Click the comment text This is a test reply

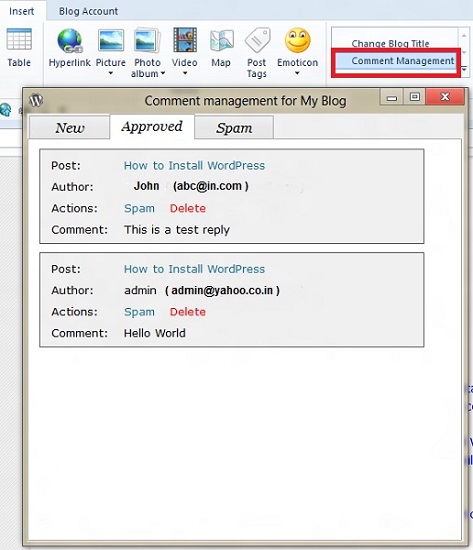click(x=177, y=230)
